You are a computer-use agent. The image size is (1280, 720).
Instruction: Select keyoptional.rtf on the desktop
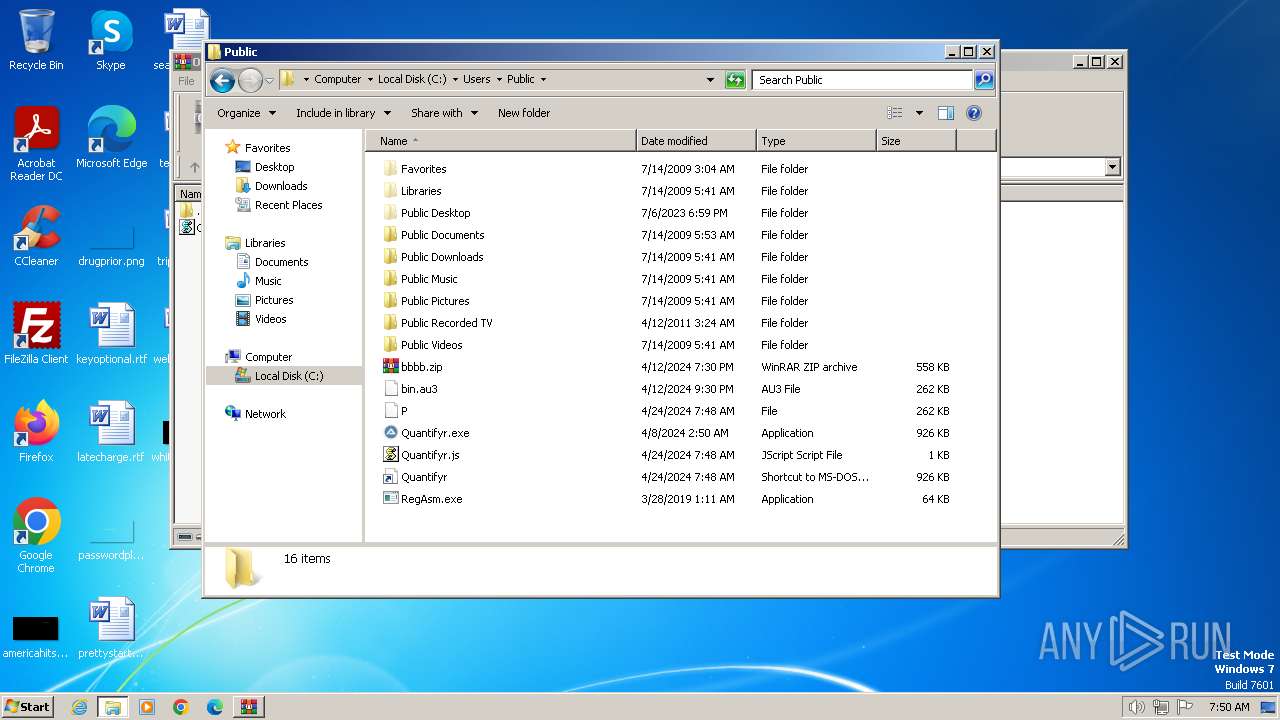click(x=111, y=333)
